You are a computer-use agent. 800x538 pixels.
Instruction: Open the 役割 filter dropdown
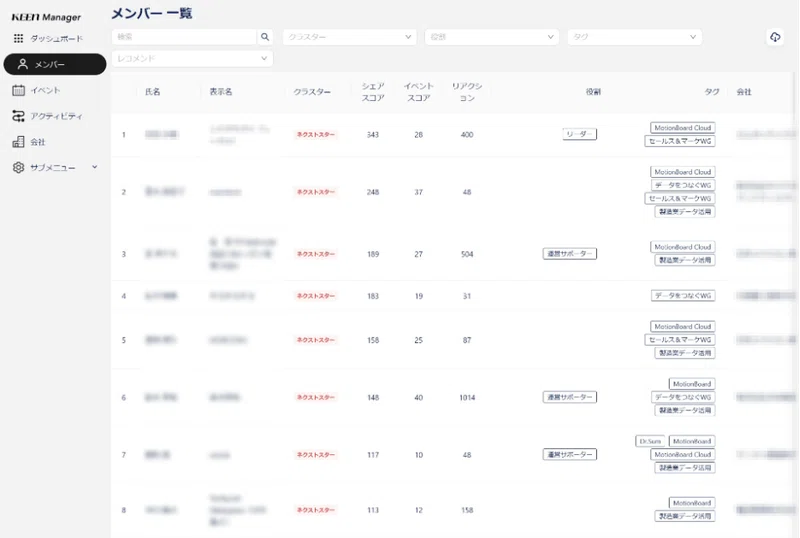click(x=492, y=37)
